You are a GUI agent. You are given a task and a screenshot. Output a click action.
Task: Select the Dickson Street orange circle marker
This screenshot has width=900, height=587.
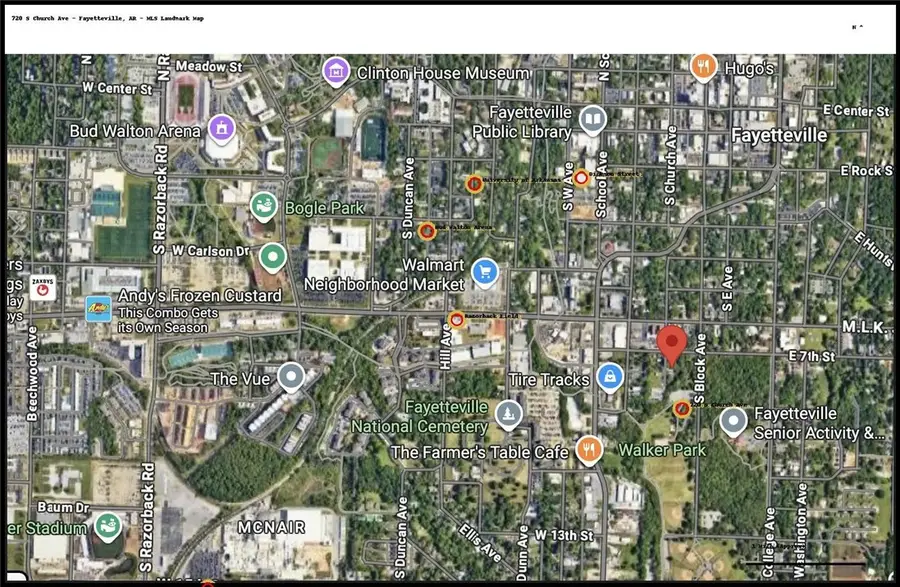tap(581, 178)
